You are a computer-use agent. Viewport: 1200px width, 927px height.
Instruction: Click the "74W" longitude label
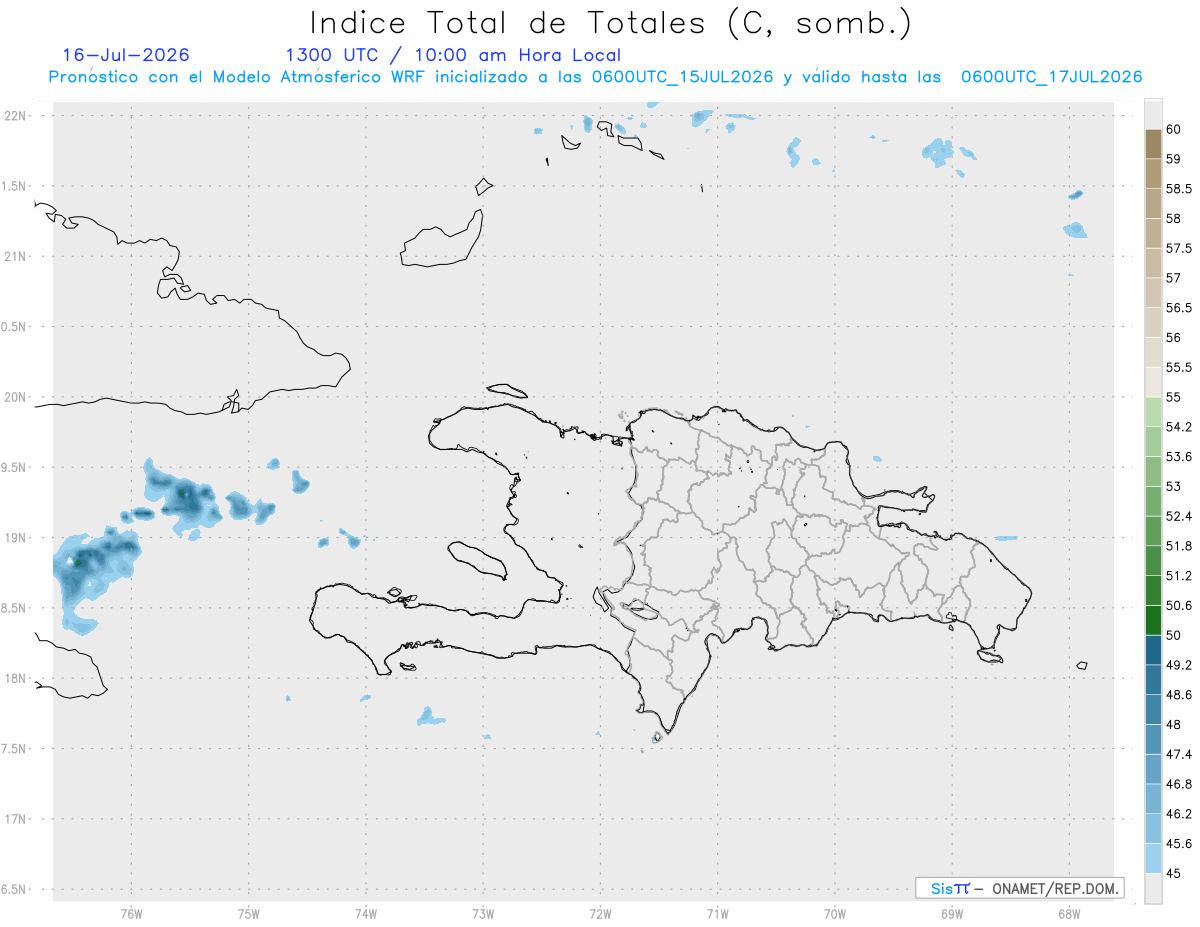tap(366, 913)
